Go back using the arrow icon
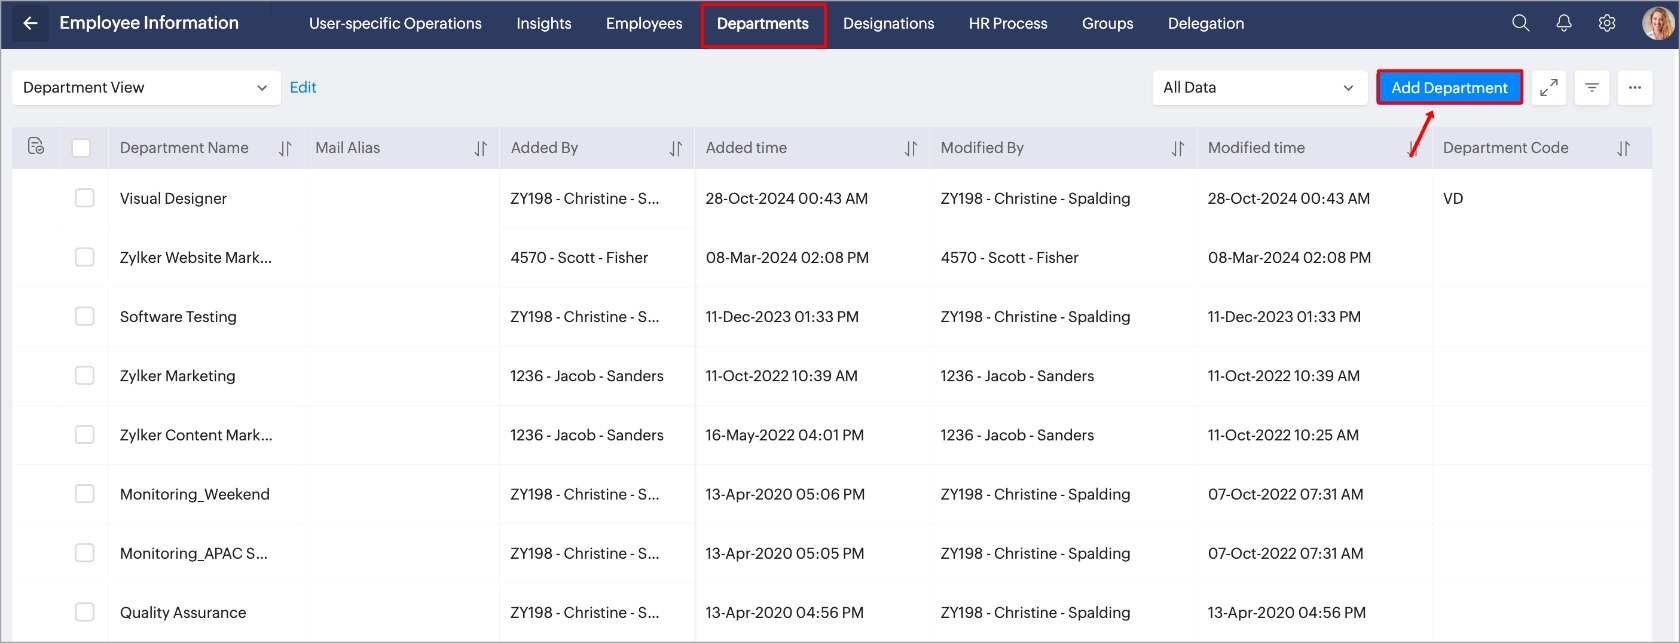The height and width of the screenshot is (643, 1680). point(30,23)
